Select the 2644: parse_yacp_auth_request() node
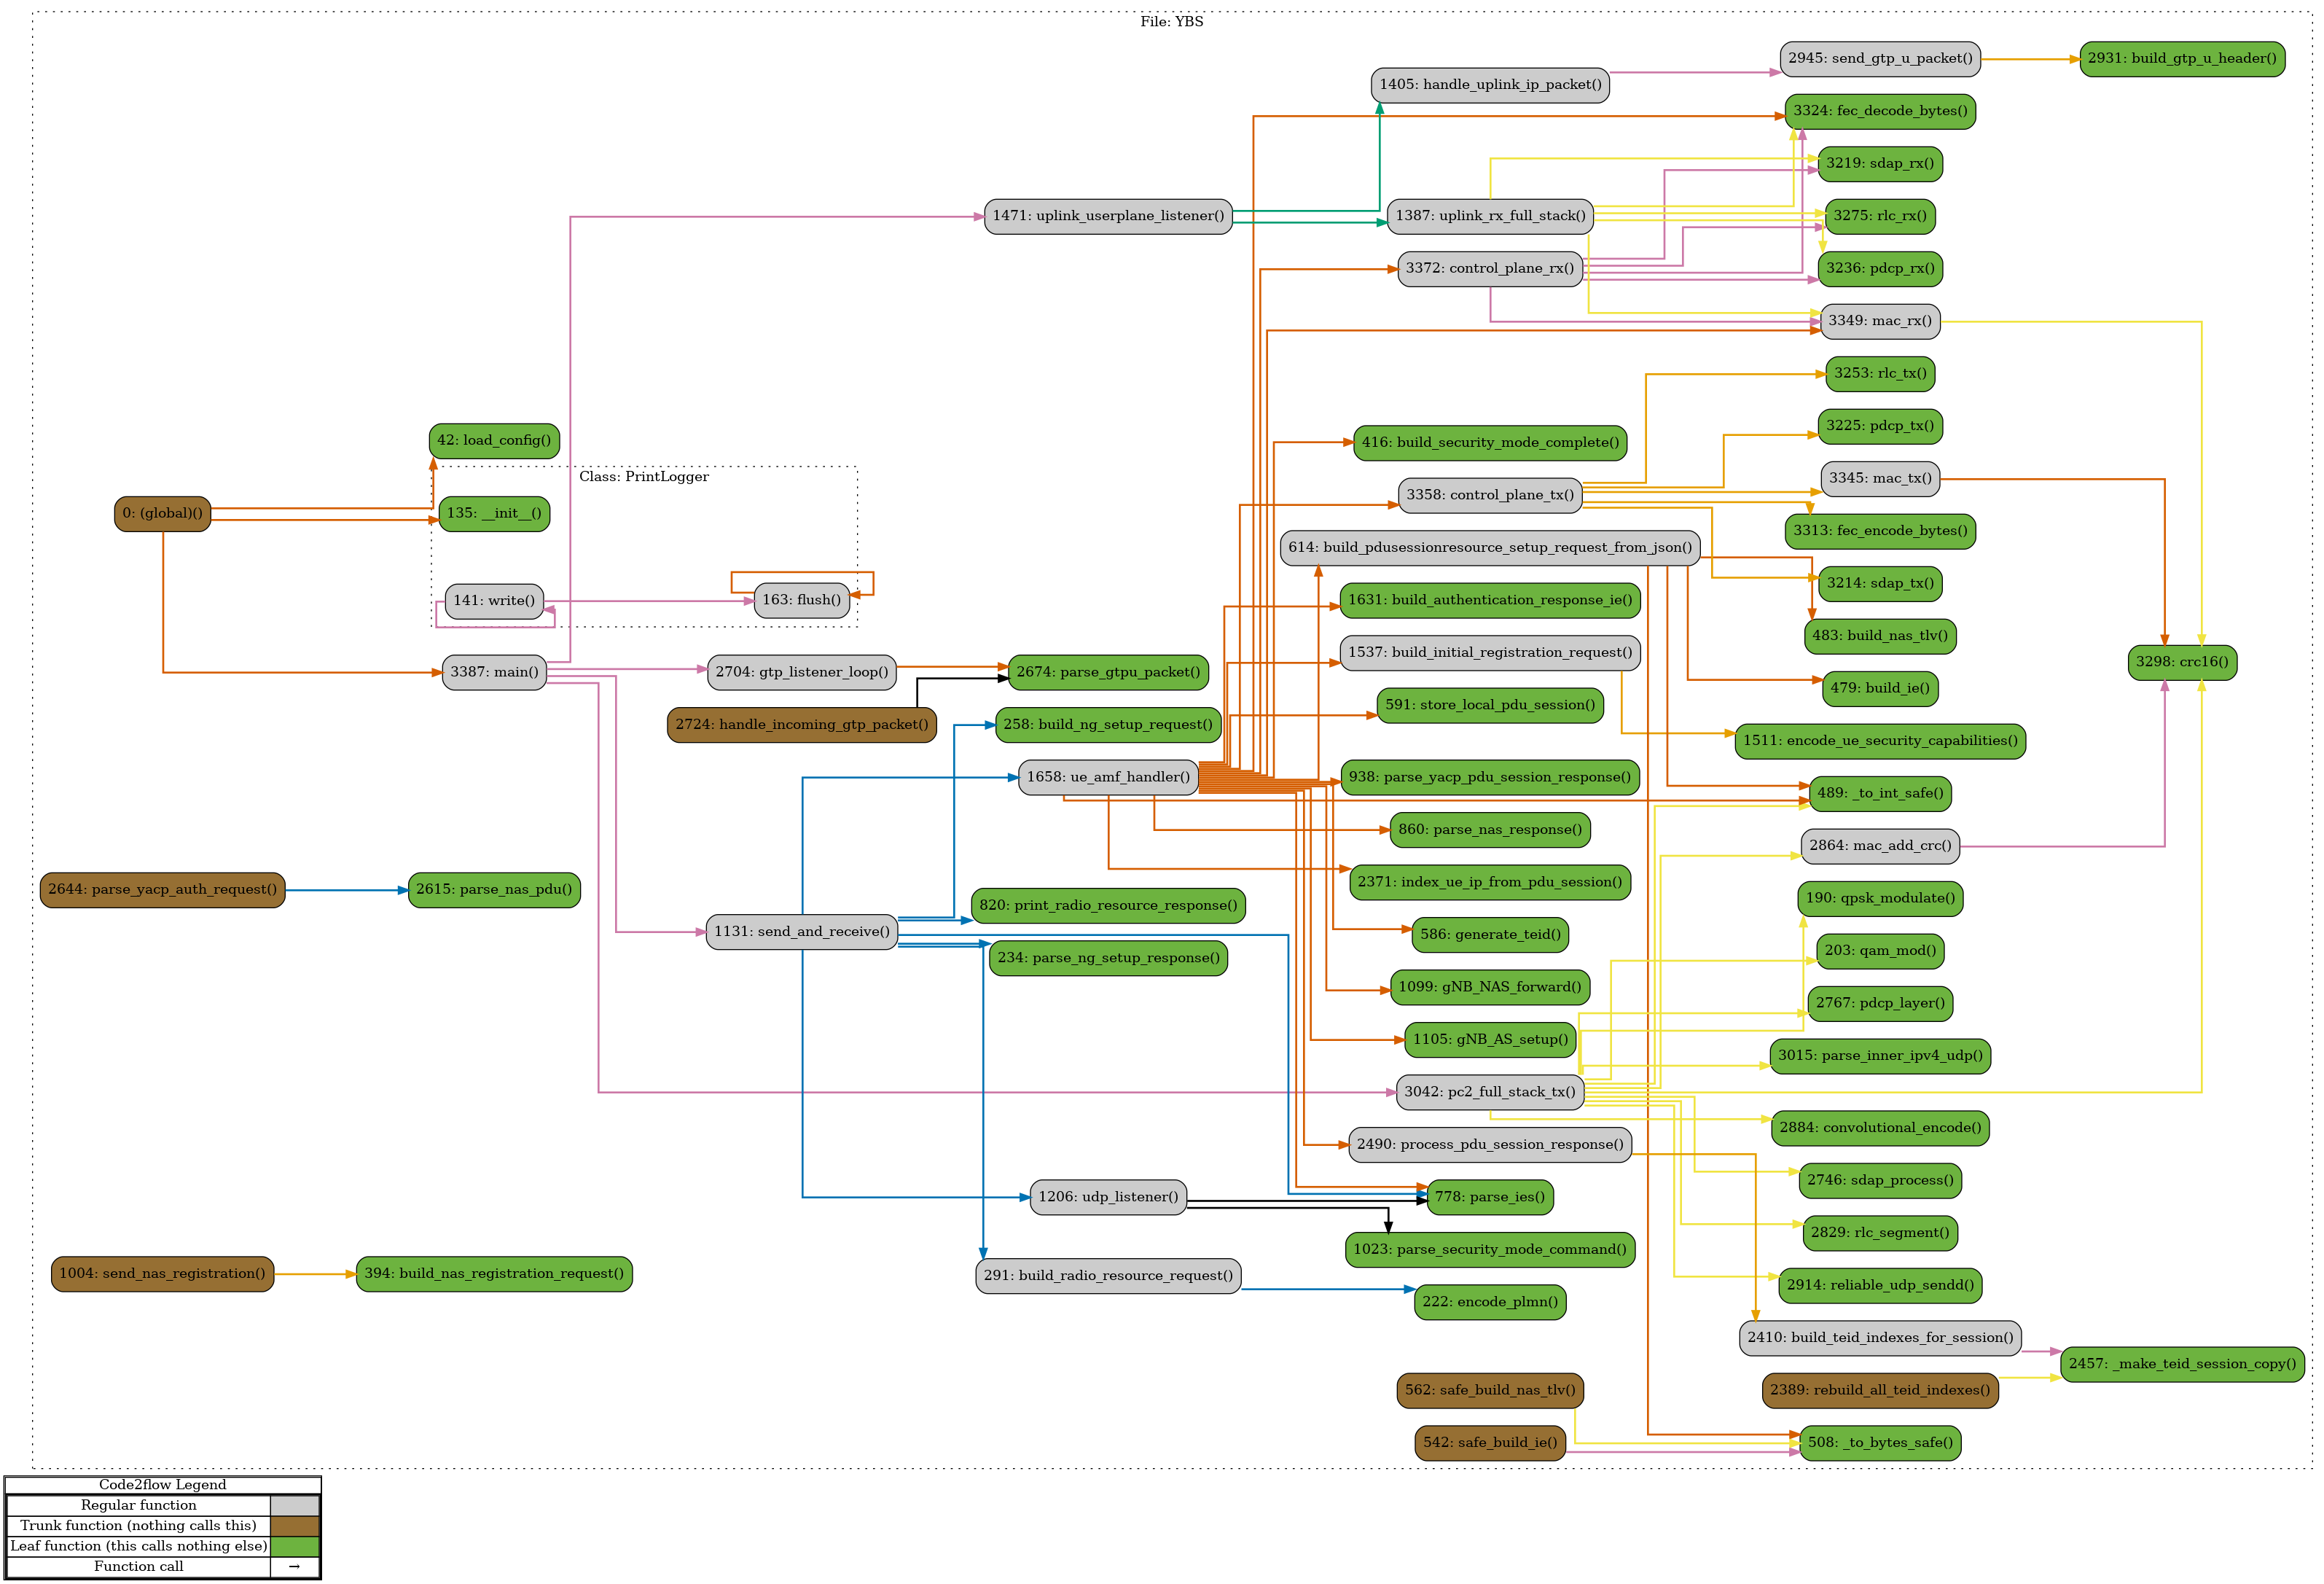This screenshot has height=1584, width=2324. click(x=162, y=890)
